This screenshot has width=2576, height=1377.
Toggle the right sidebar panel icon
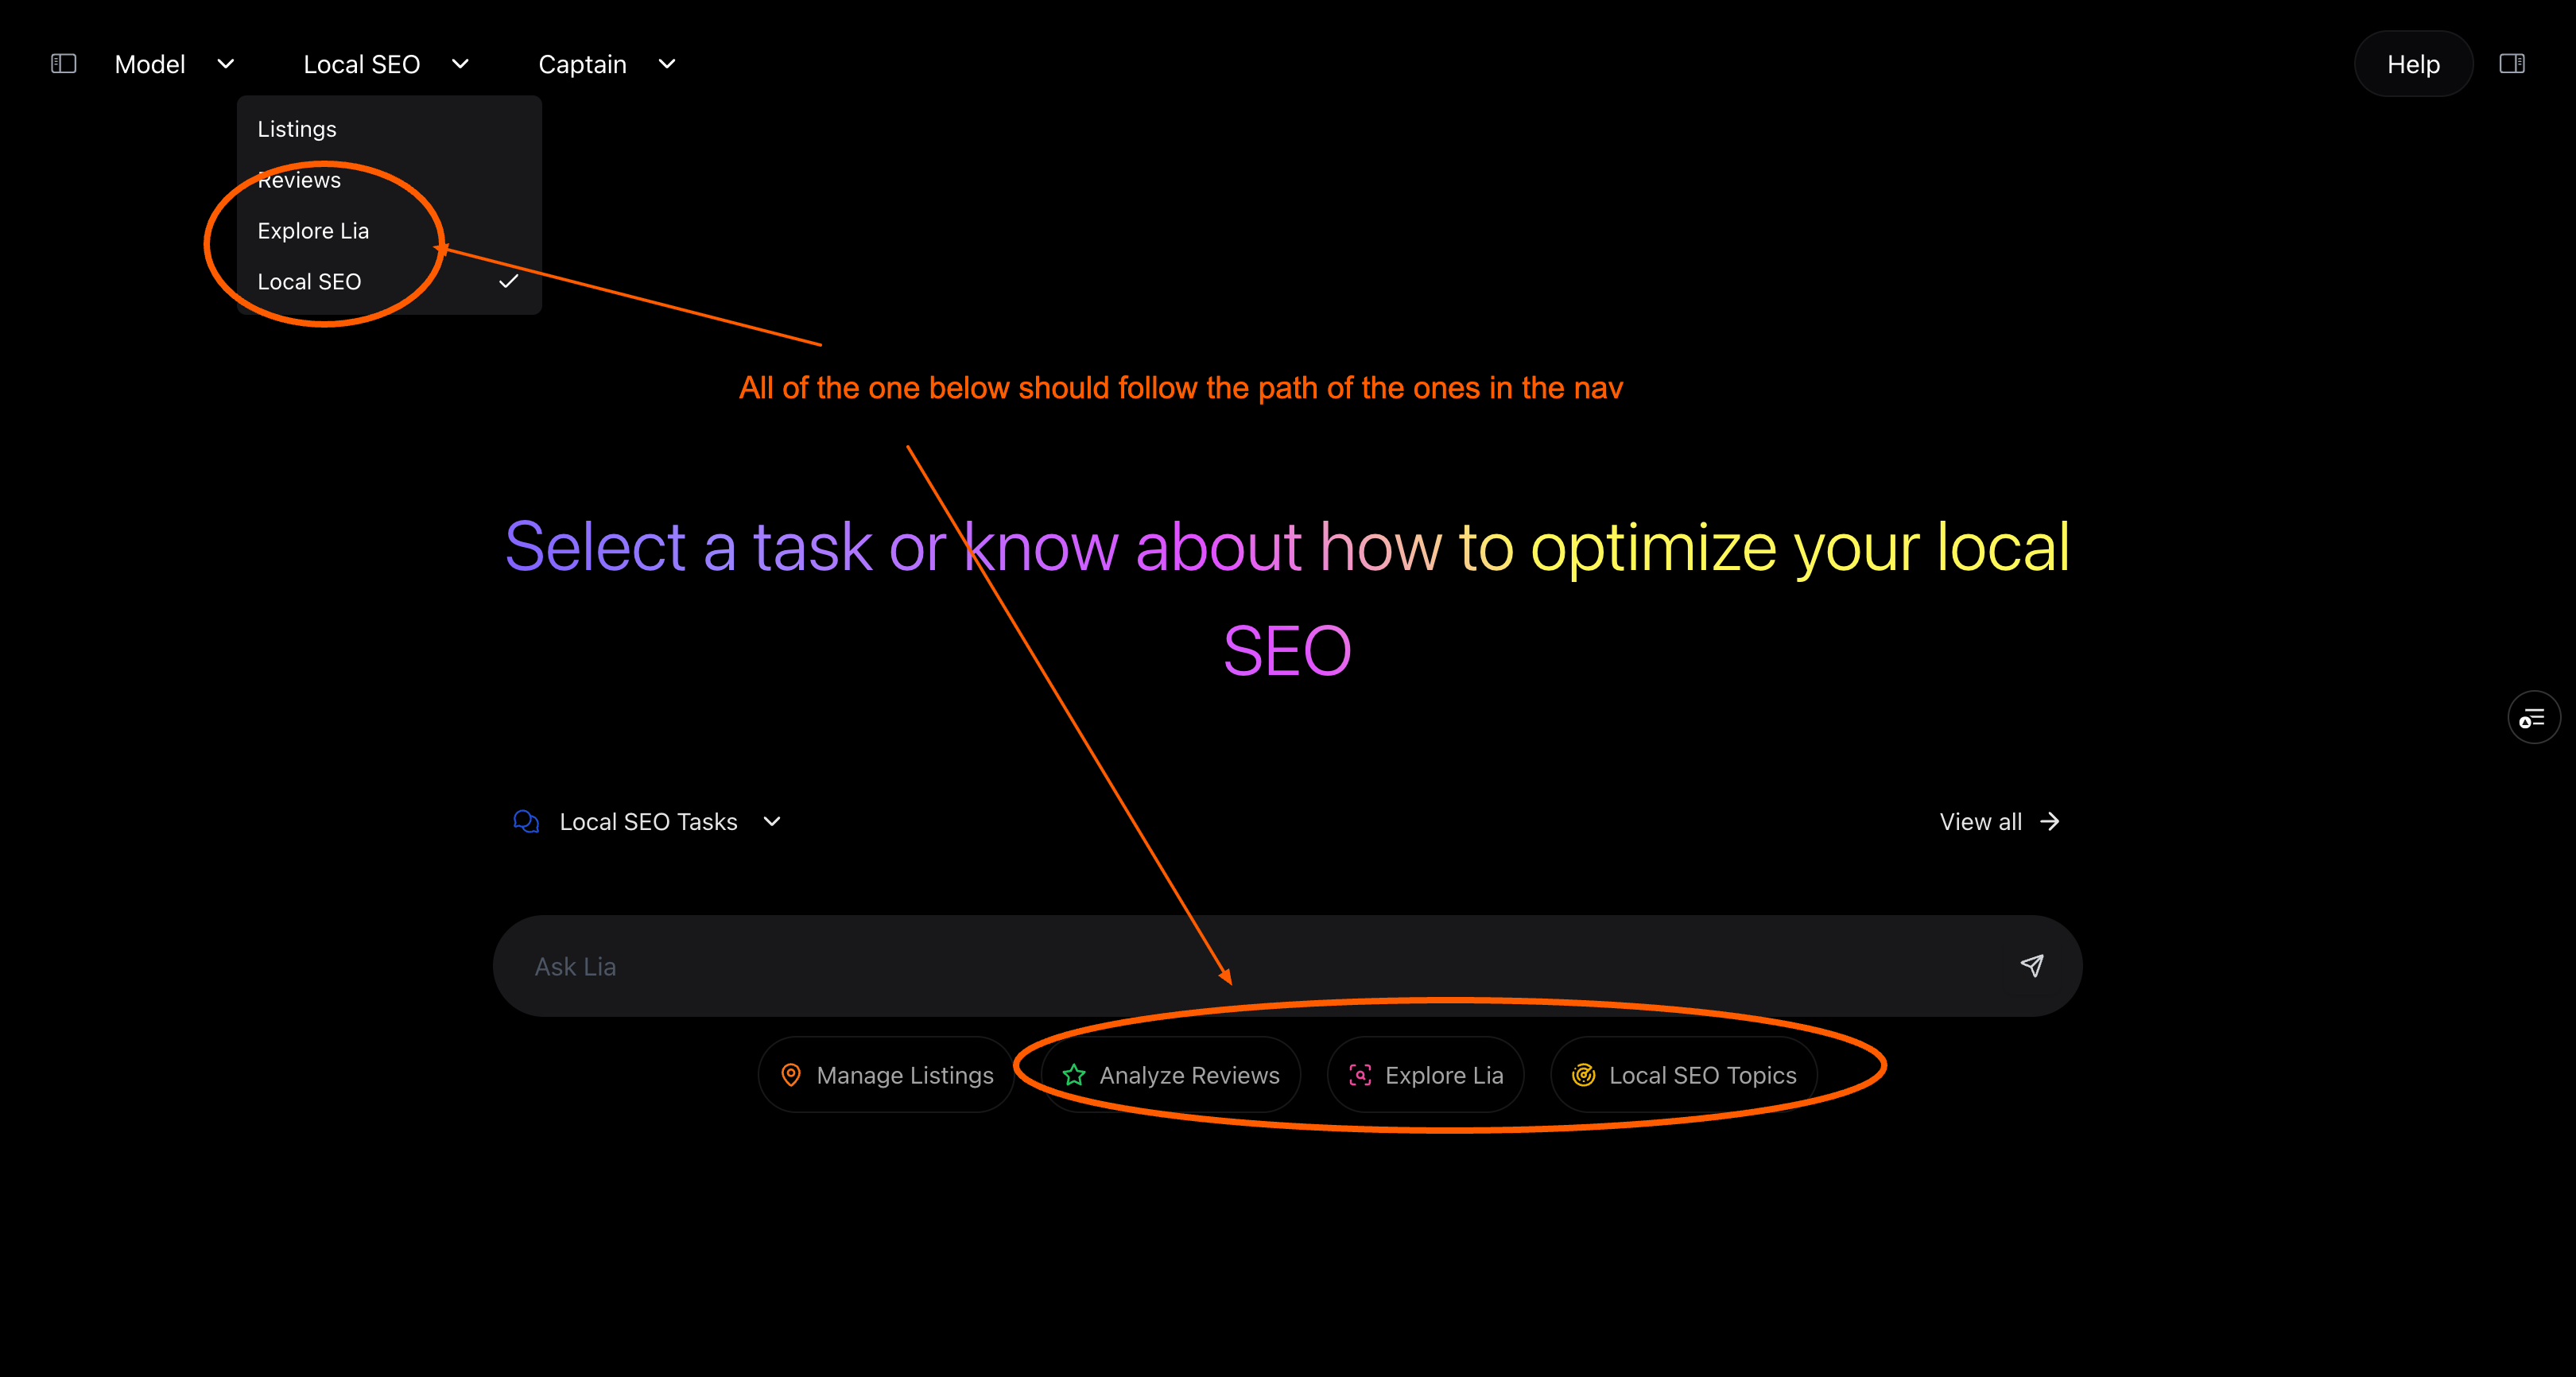2511,64
